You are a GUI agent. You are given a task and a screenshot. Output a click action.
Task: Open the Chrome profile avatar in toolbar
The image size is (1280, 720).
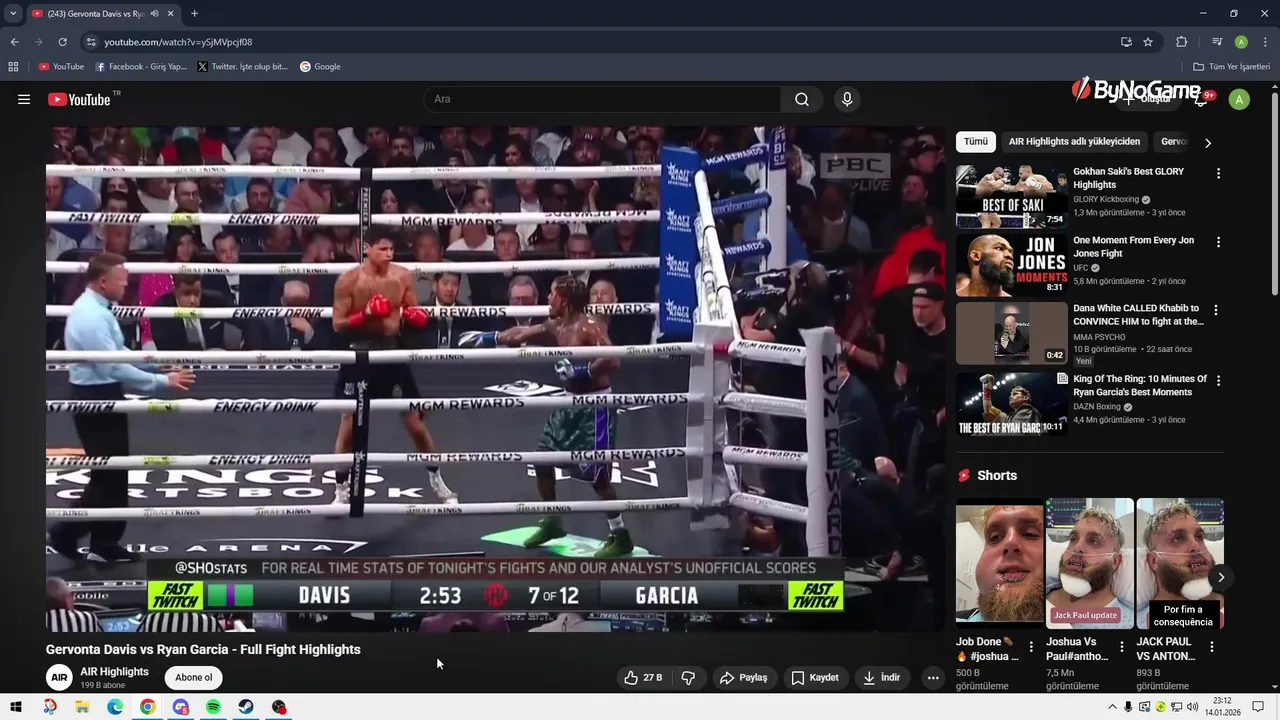coord(1241,42)
